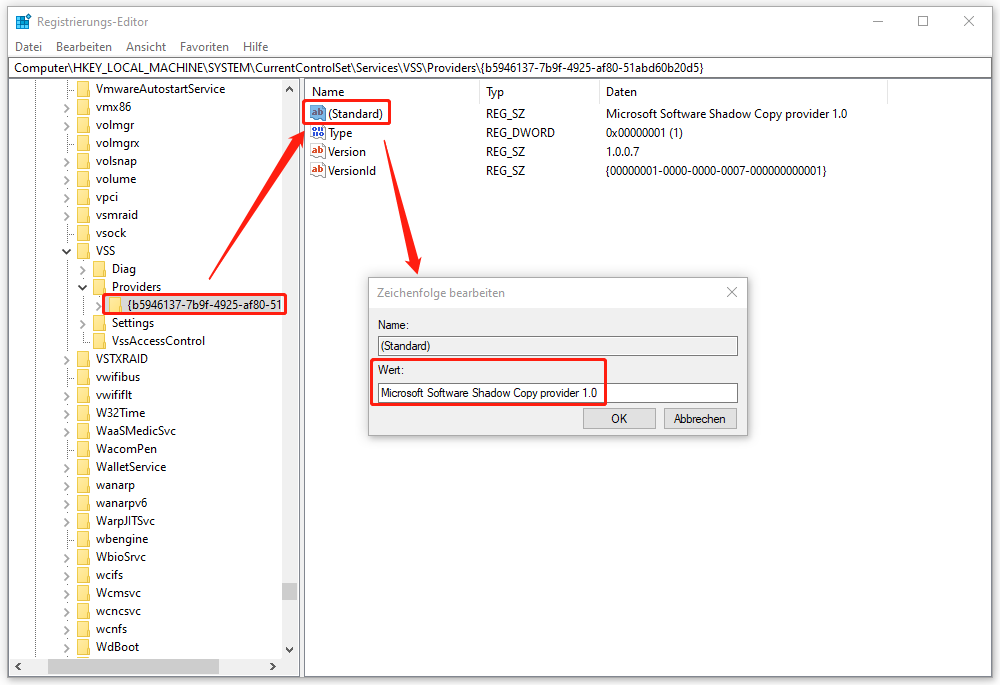
Task: Select the wbengine key
Action: pyautogui.click(x=122, y=539)
